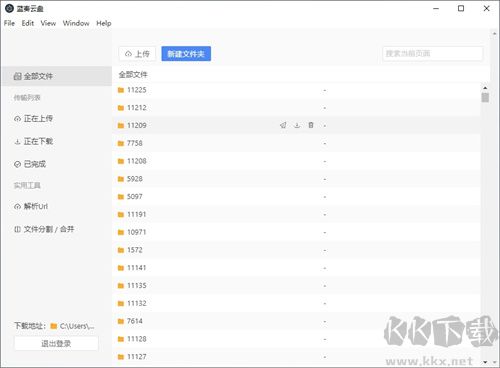
Task: Select the 5928 folder icon
Action: click(121, 179)
